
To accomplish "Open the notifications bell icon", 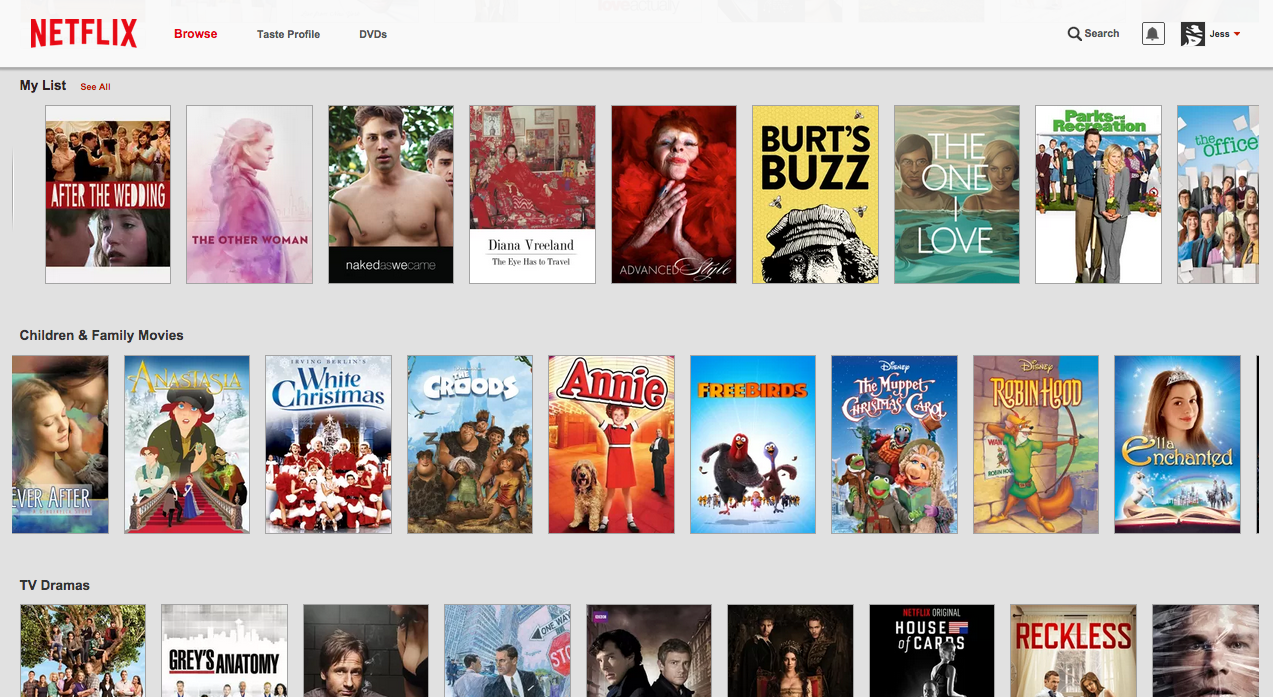I will tap(1153, 34).
